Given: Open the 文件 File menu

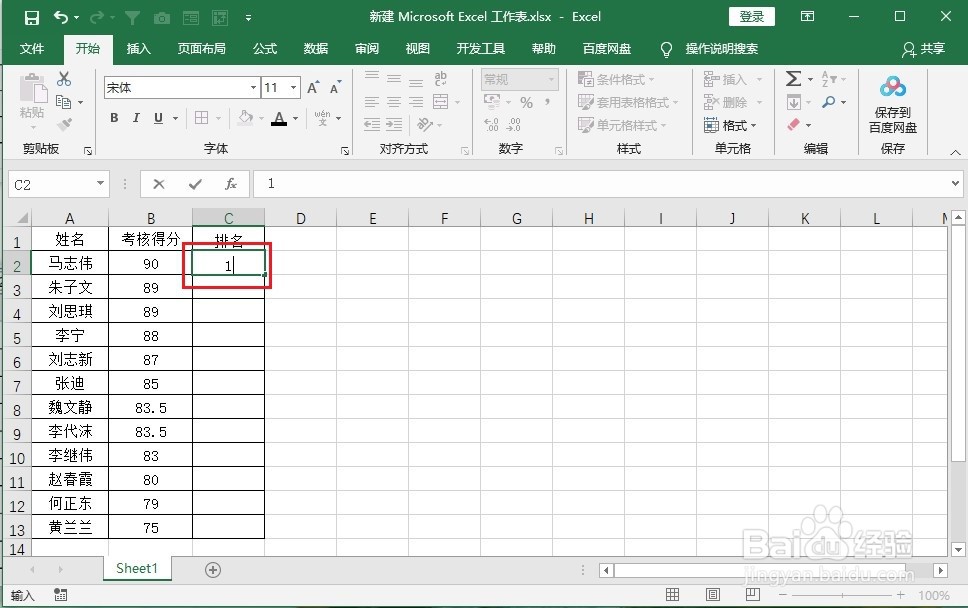Looking at the screenshot, I should point(31,49).
